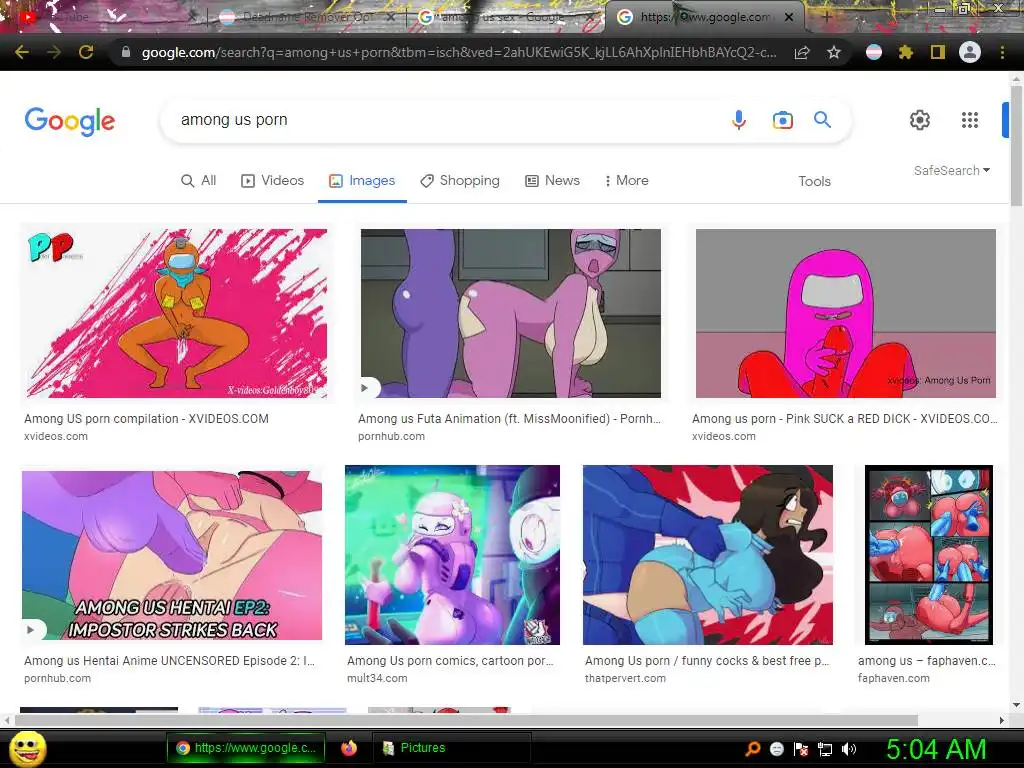Open the Extensions puzzle icon
Screen dimensions: 1024x768
[906, 52]
